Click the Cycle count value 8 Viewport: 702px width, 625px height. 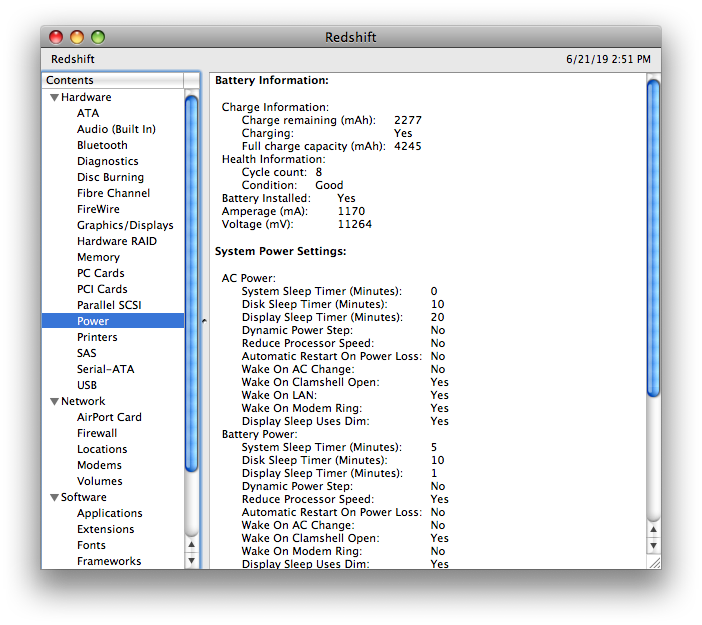point(319,172)
